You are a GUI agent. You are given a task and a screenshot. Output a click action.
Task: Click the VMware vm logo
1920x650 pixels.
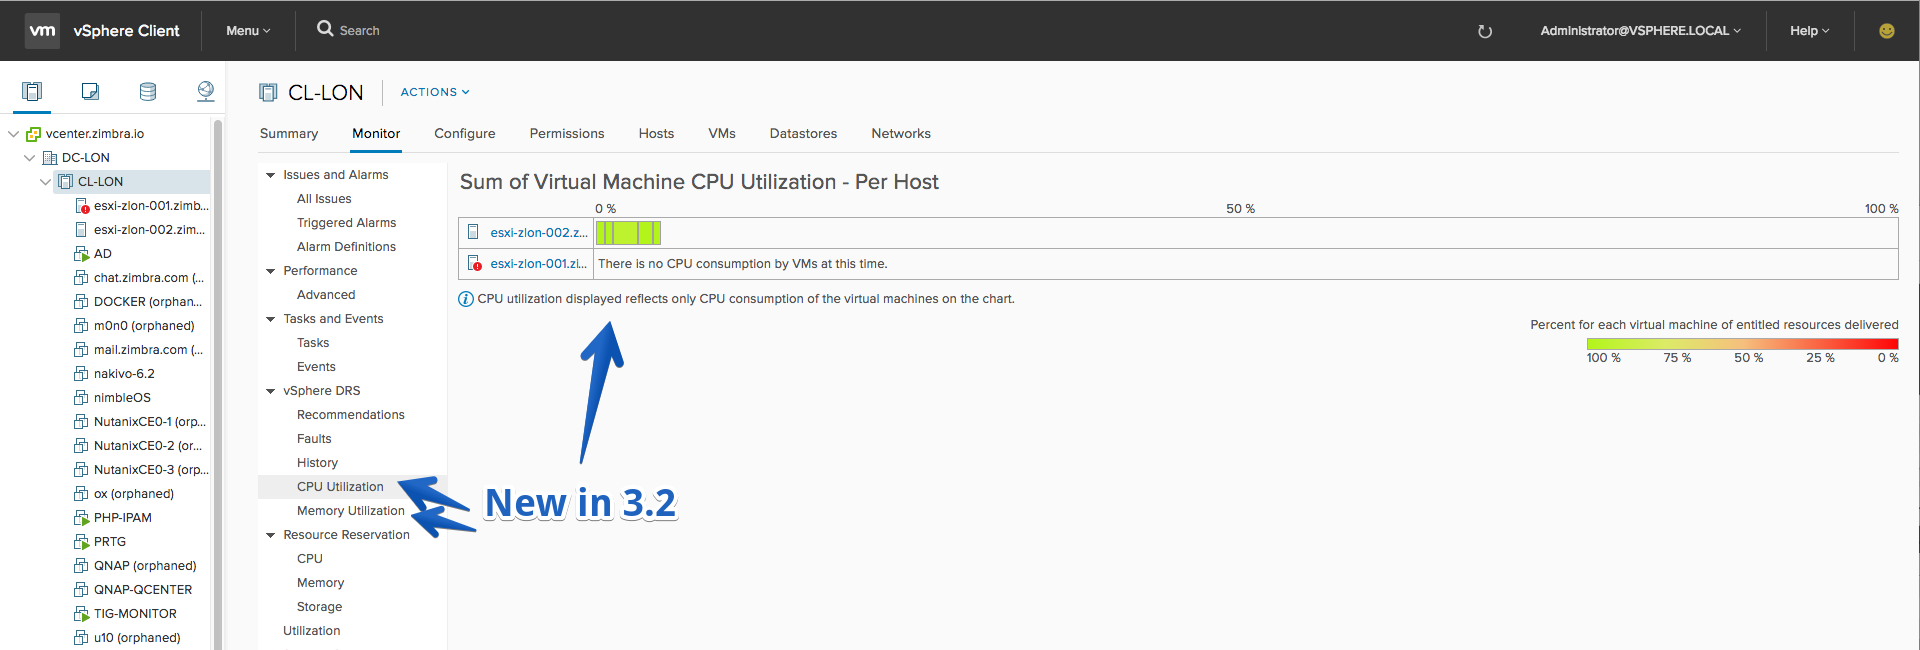click(42, 30)
